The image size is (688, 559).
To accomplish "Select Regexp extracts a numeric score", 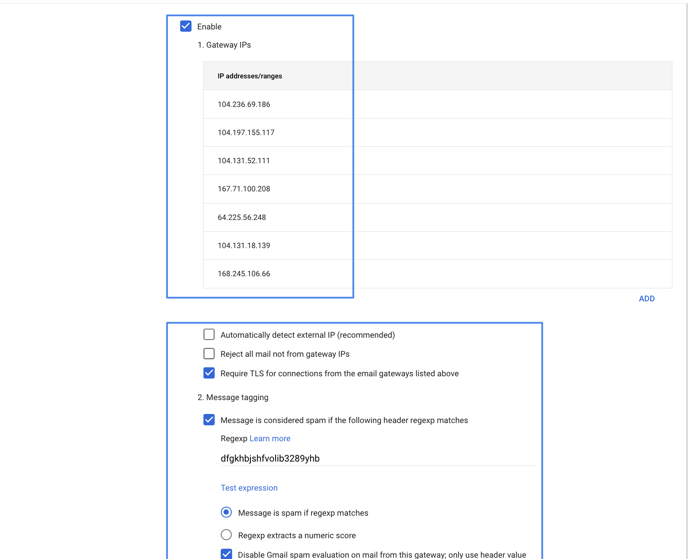I will (x=226, y=535).
